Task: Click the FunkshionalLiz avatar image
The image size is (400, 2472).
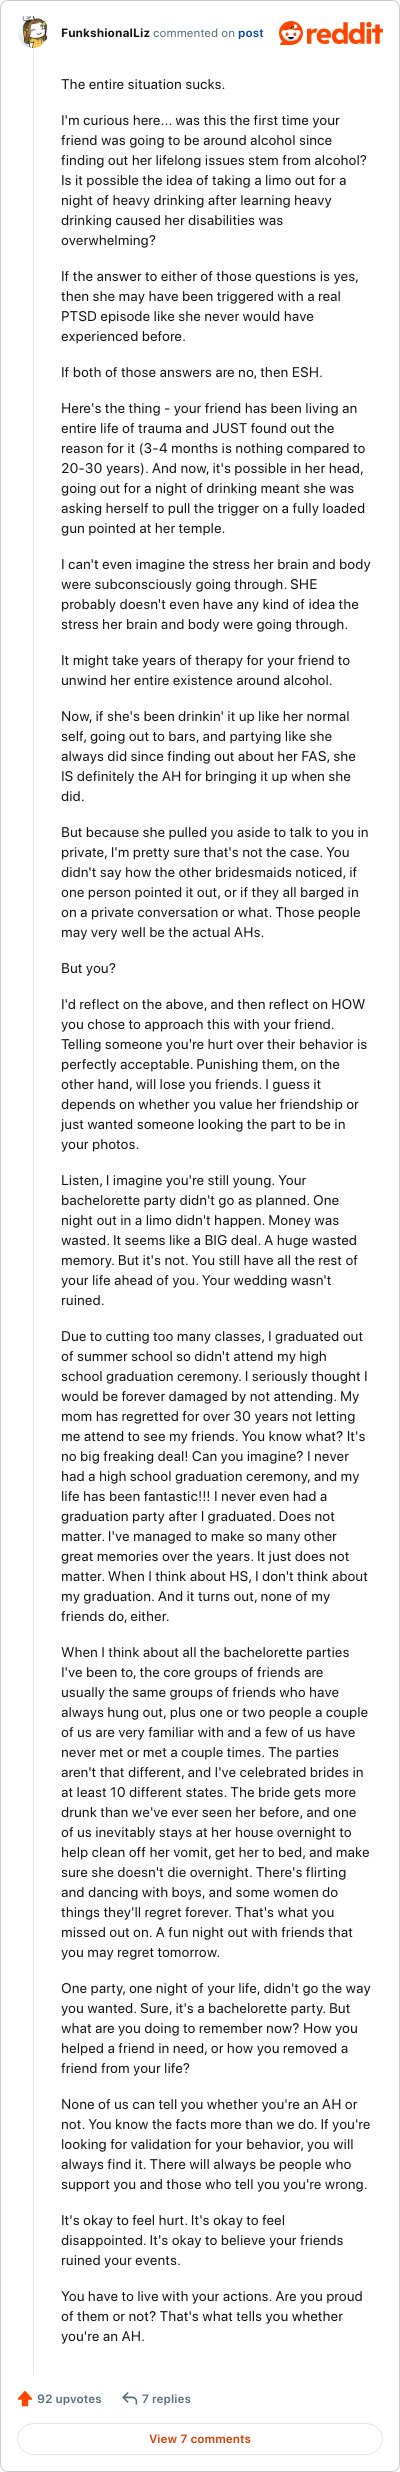Action: (x=34, y=33)
